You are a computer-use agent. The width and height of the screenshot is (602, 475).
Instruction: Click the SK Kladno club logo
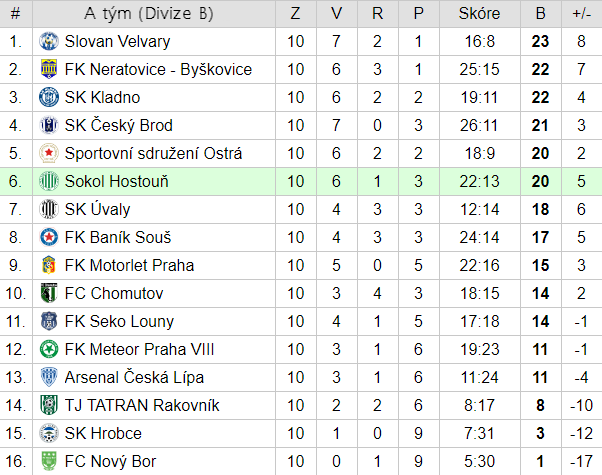(49, 98)
